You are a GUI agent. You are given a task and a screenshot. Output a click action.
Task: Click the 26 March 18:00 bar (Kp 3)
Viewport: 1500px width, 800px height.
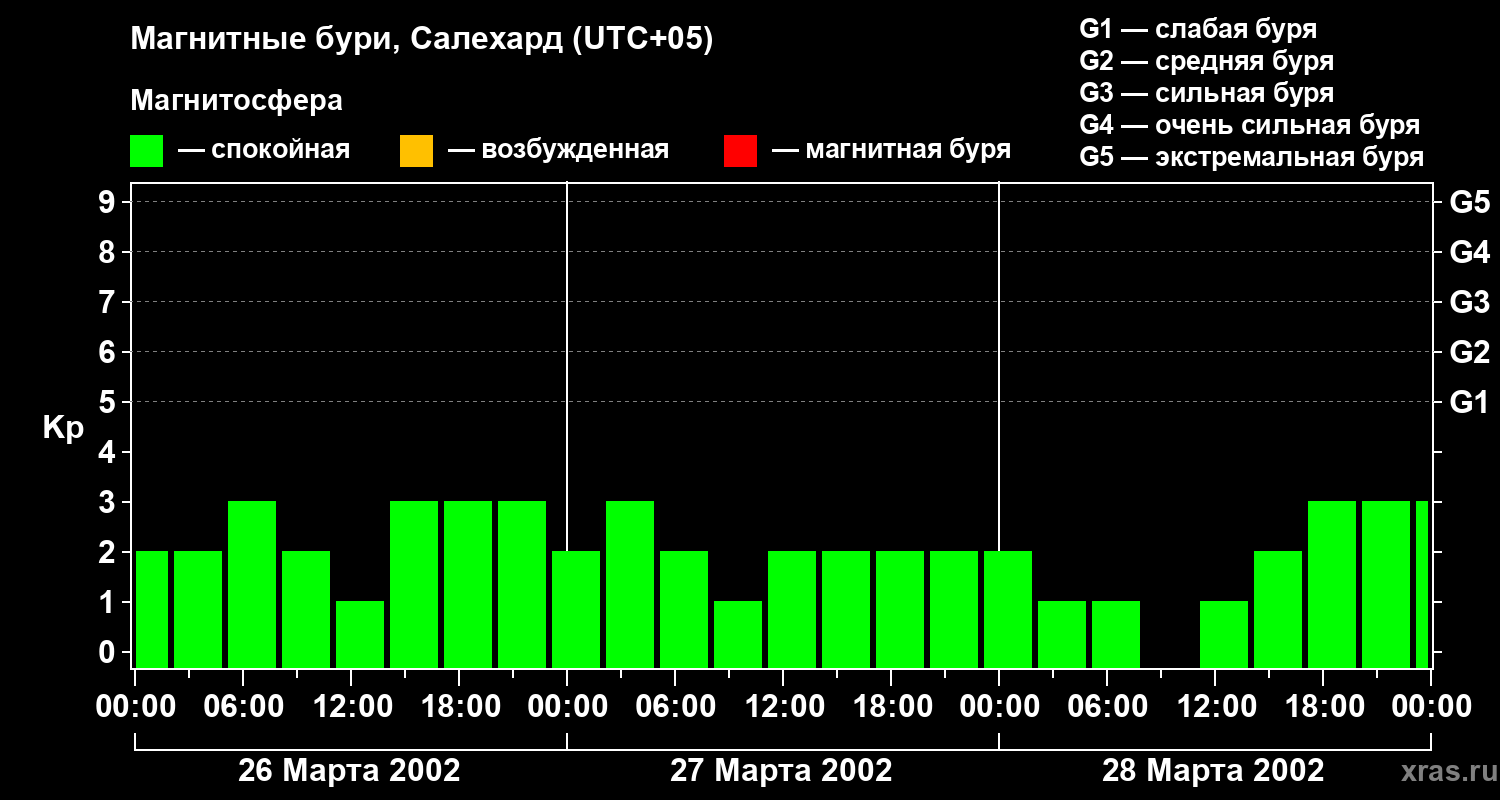pos(468,584)
